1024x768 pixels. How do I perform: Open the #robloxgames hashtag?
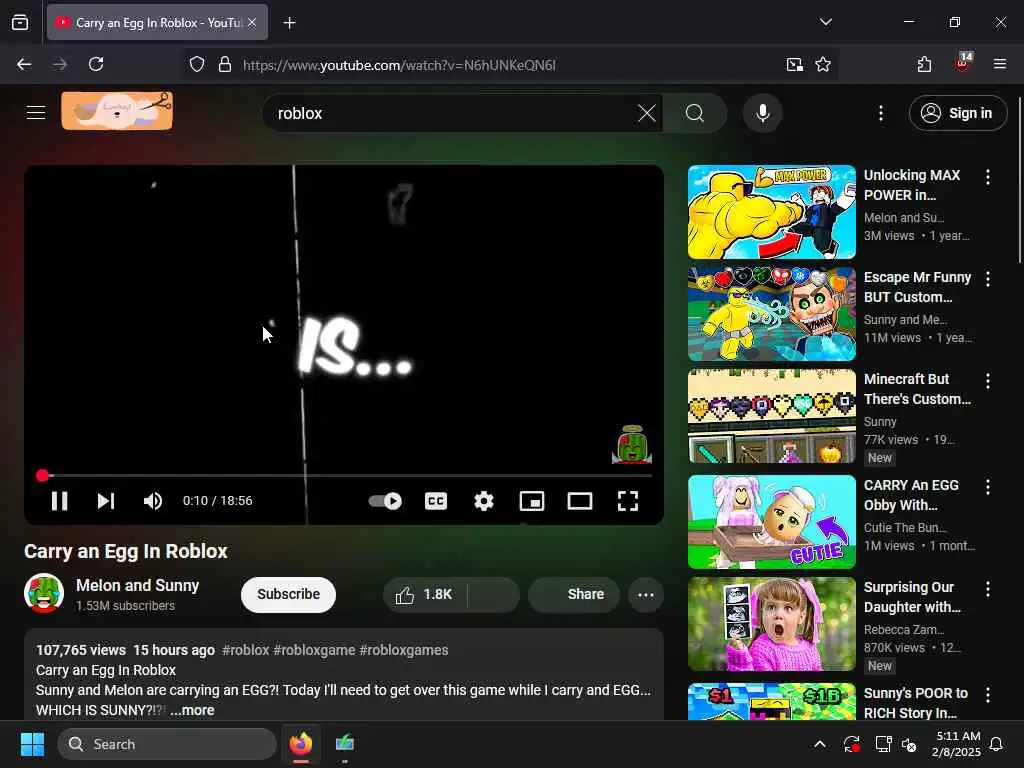coord(404,650)
